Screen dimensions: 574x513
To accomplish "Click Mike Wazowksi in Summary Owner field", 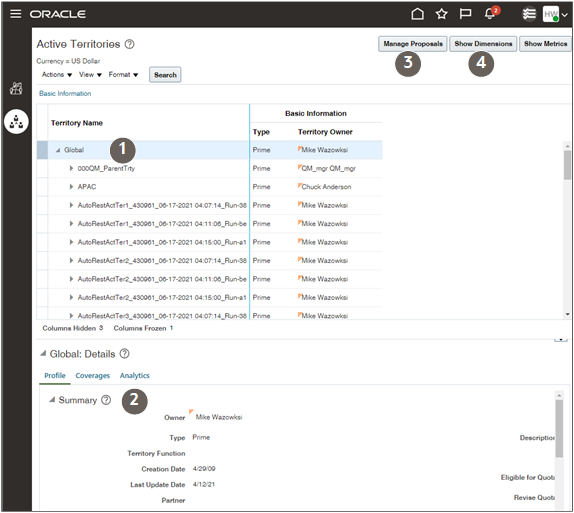I will click(x=219, y=417).
